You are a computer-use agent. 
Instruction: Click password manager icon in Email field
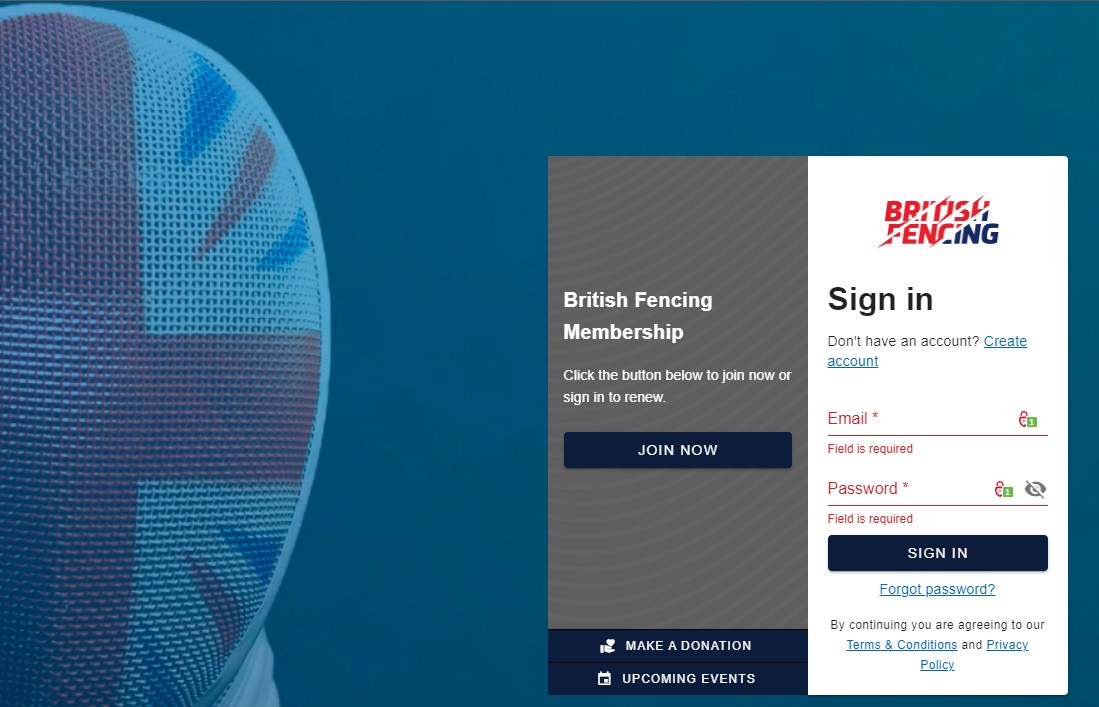(1026, 420)
